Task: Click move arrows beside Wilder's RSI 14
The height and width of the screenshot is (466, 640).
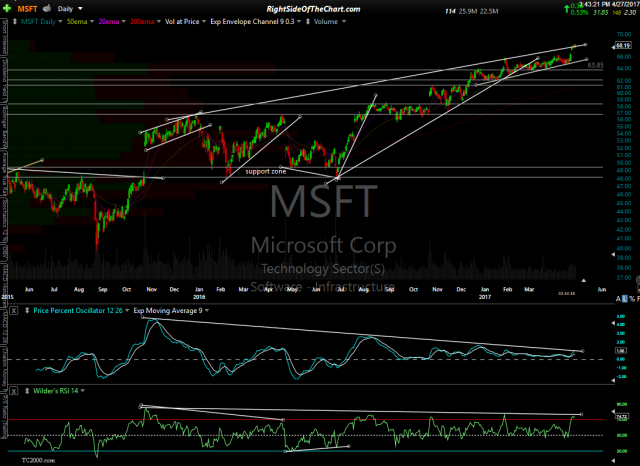Action: [x=27, y=391]
